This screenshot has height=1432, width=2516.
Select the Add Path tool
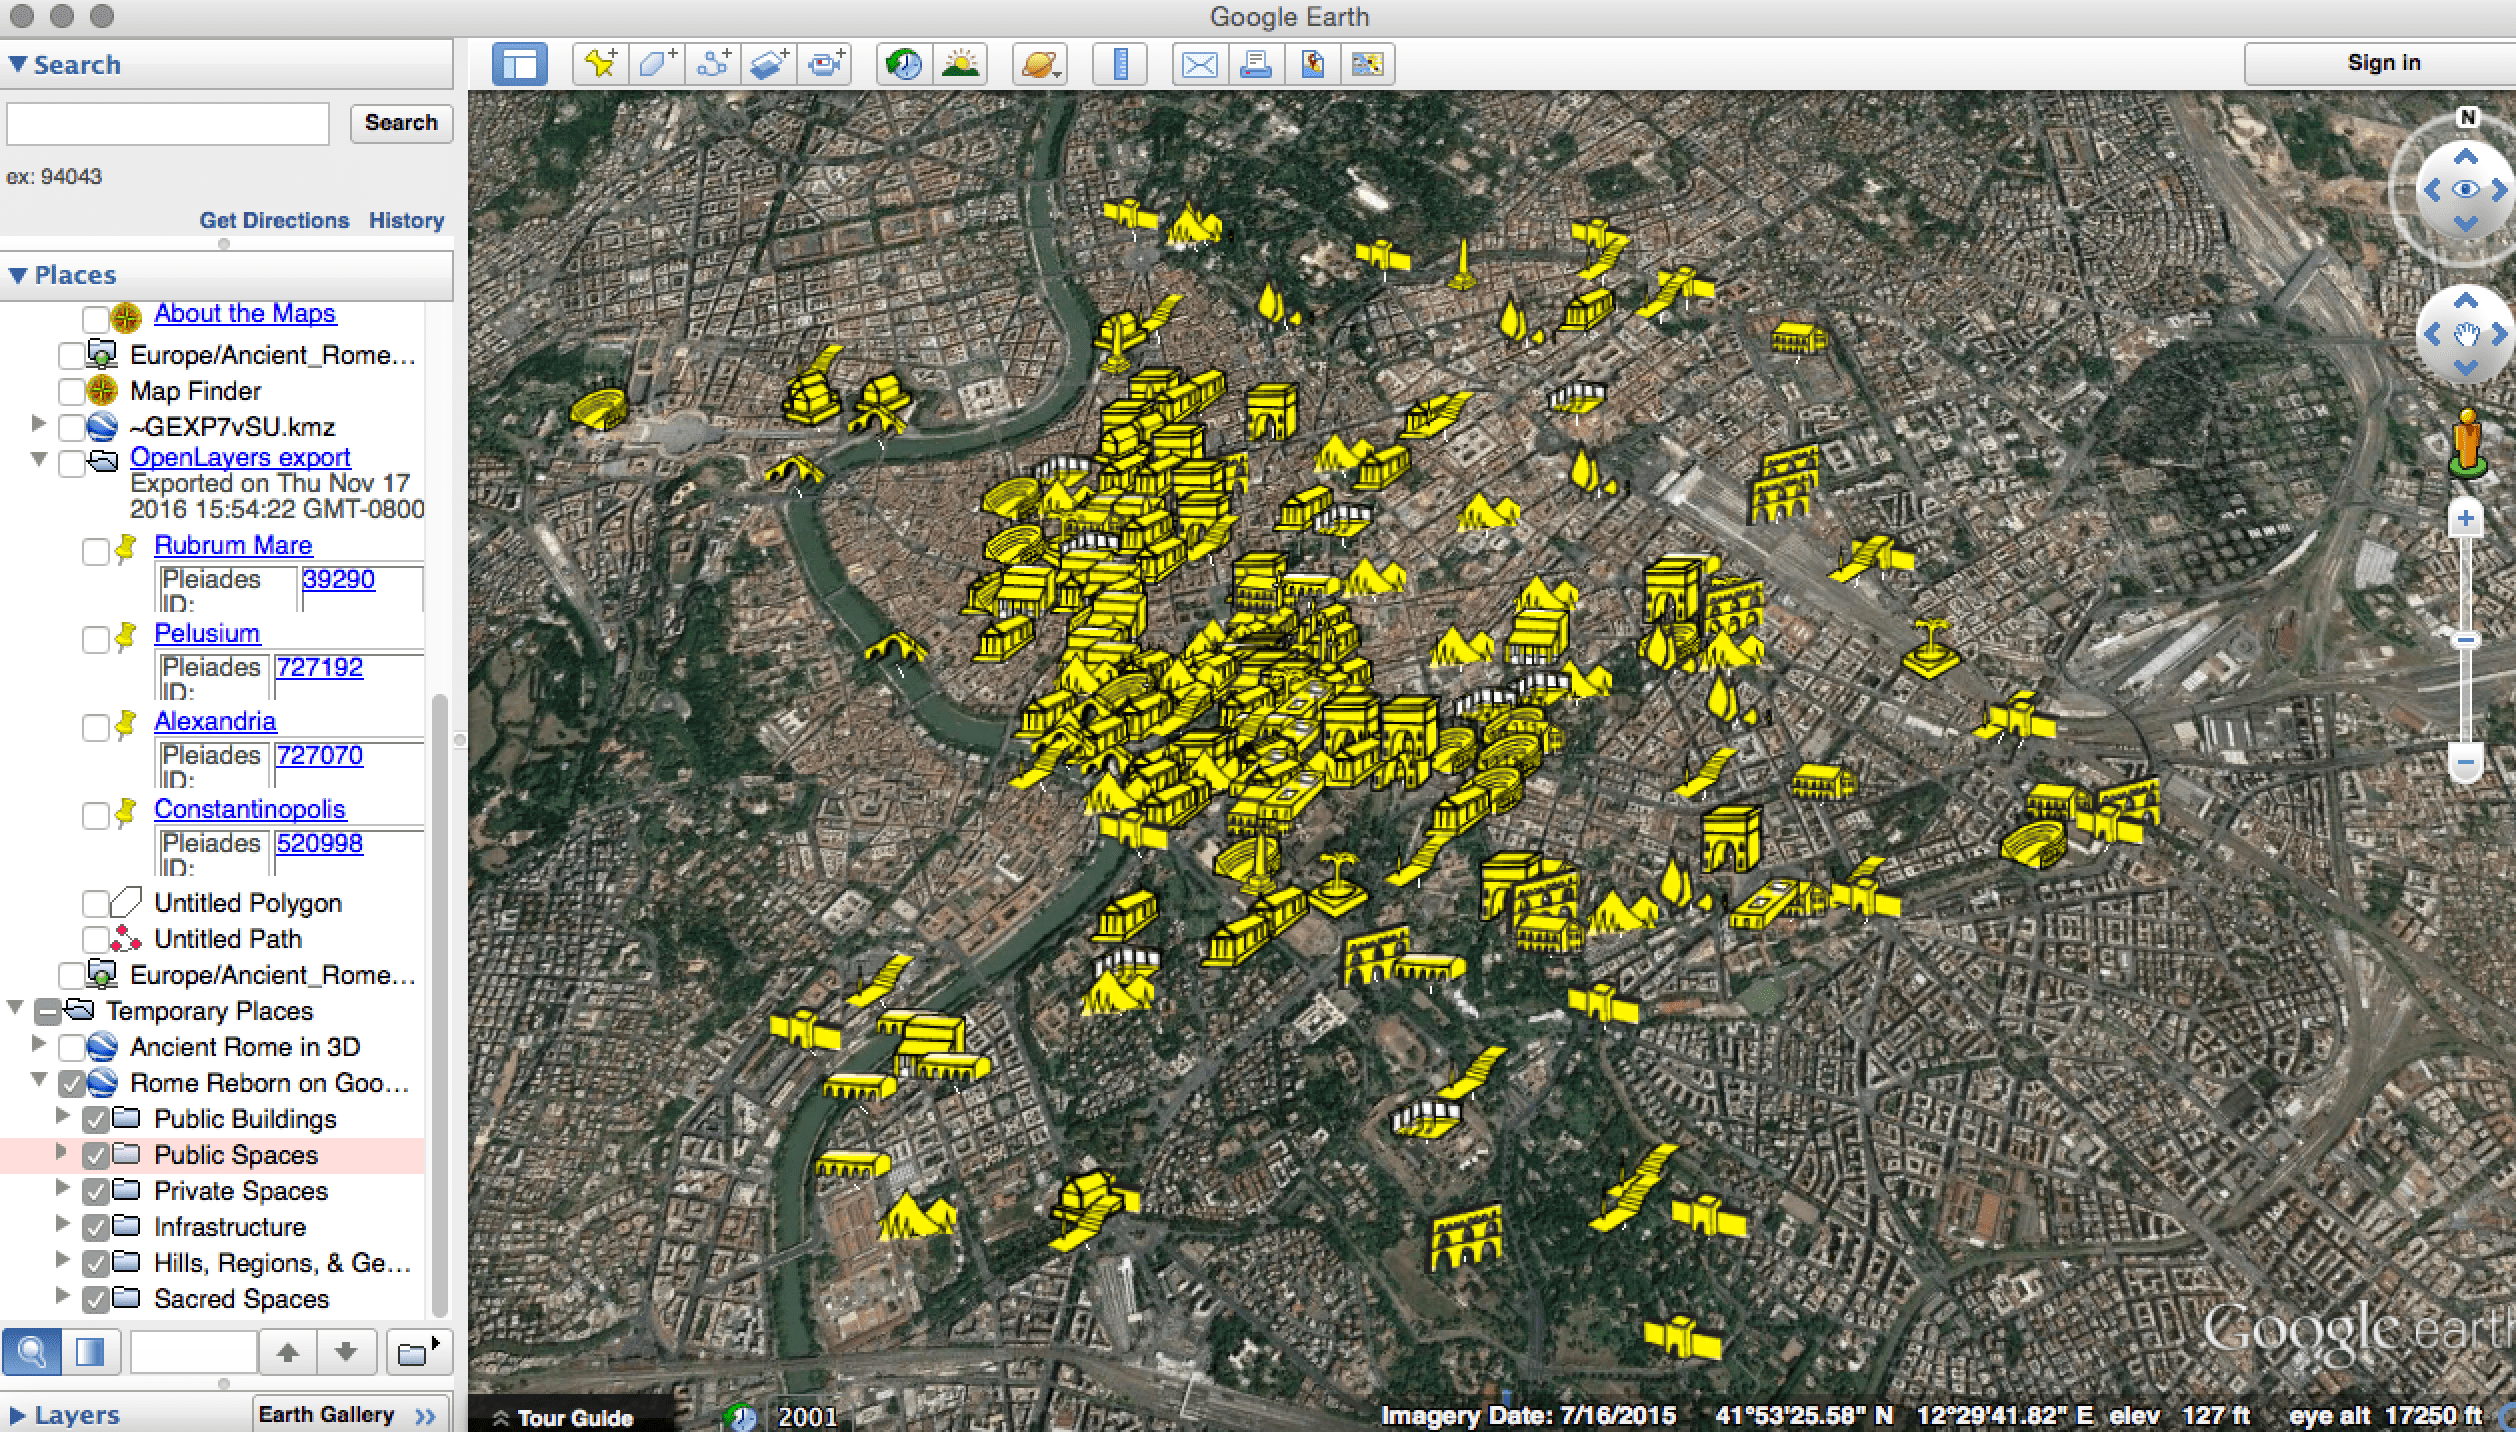pyautogui.click(x=713, y=64)
